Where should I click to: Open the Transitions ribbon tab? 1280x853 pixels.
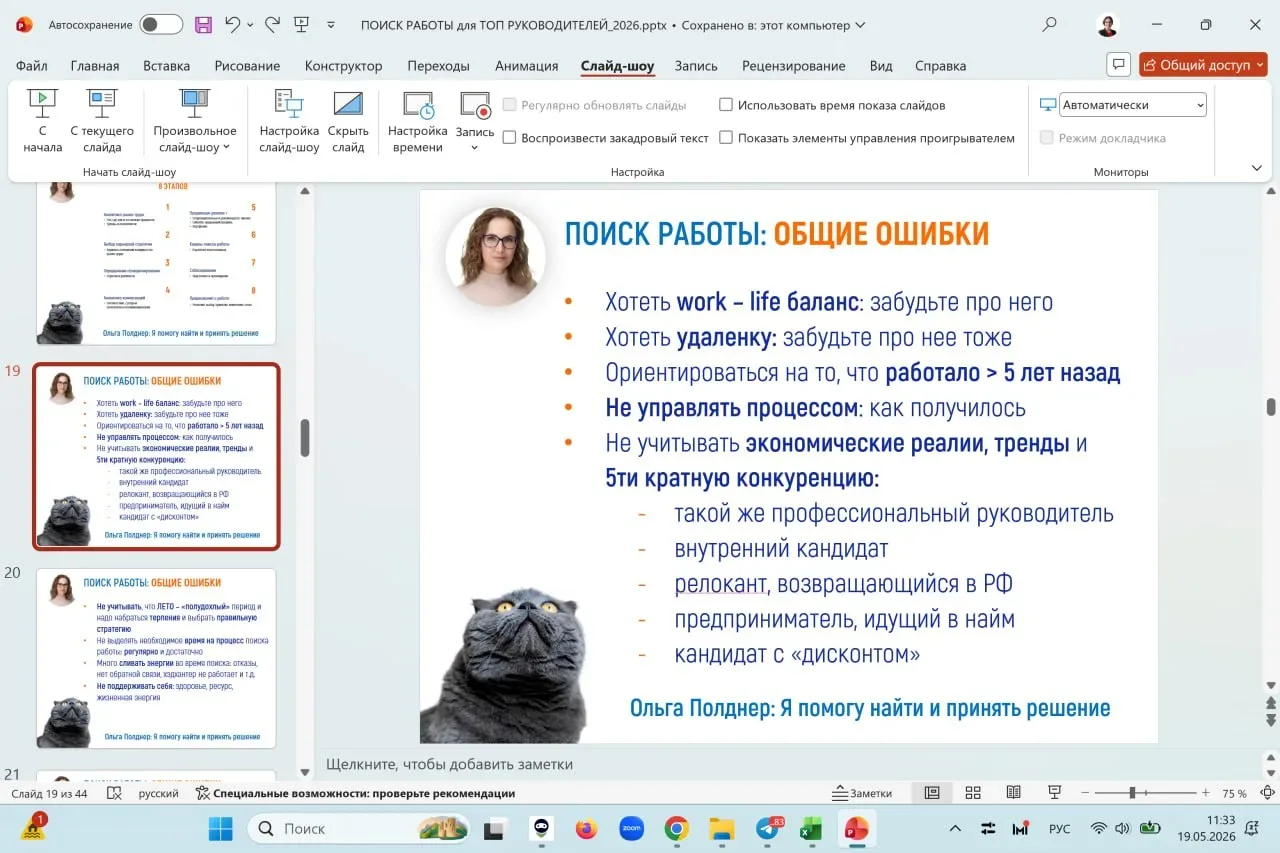pos(438,66)
